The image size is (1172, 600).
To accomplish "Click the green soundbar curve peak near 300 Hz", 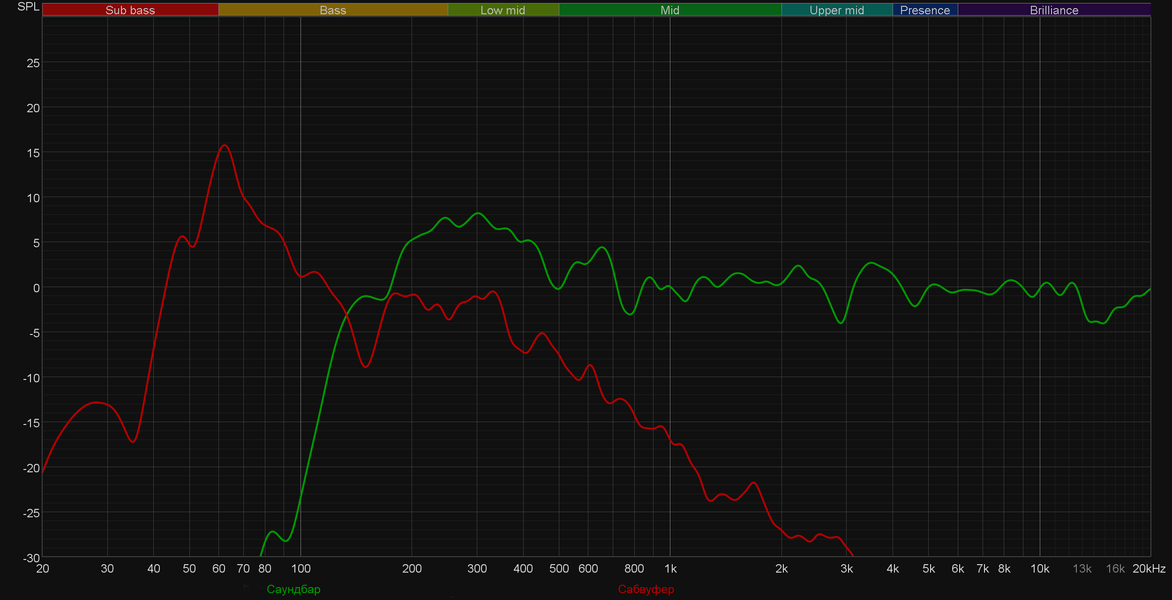I will tap(478, 213).
